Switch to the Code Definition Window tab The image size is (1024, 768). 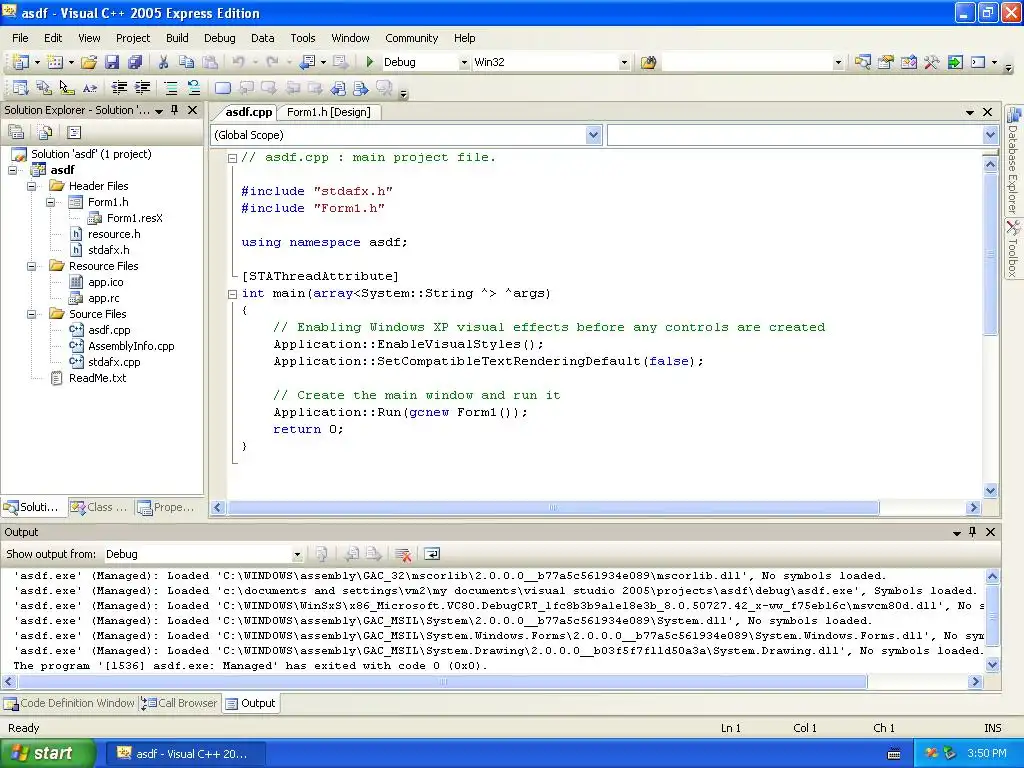(x=69, y=703)
